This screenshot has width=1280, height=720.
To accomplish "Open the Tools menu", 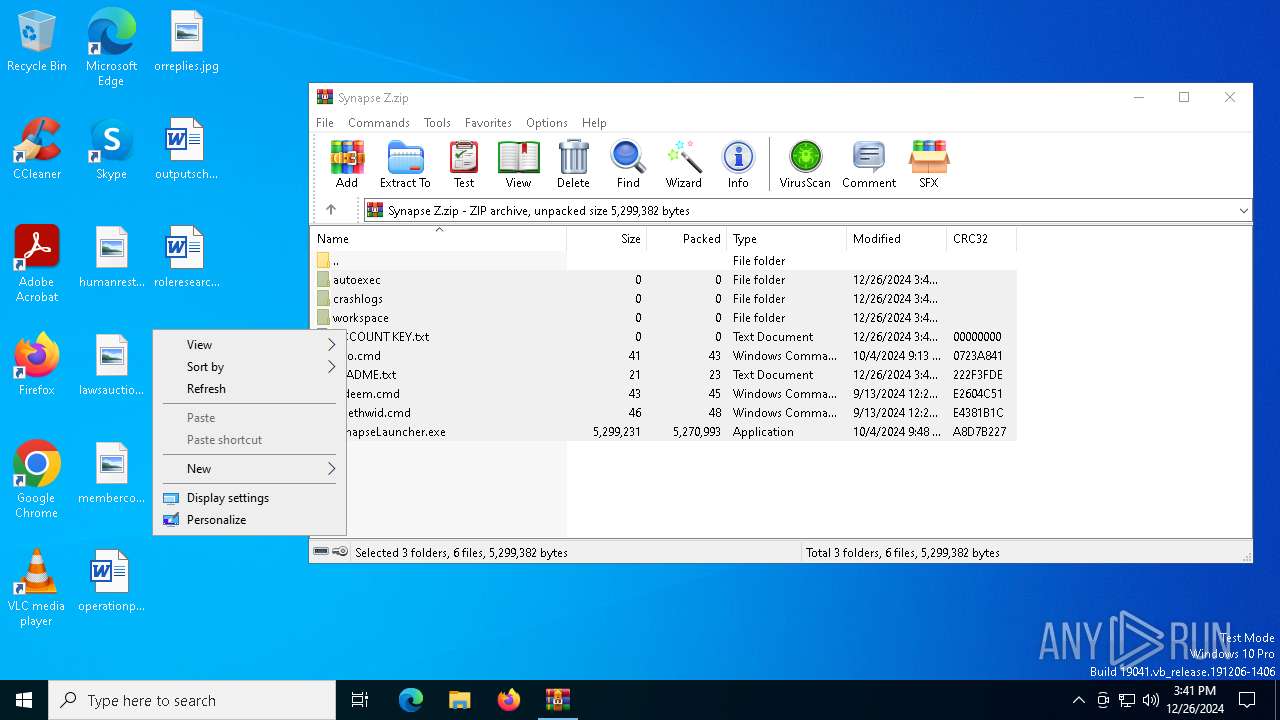I will (437, 123).
